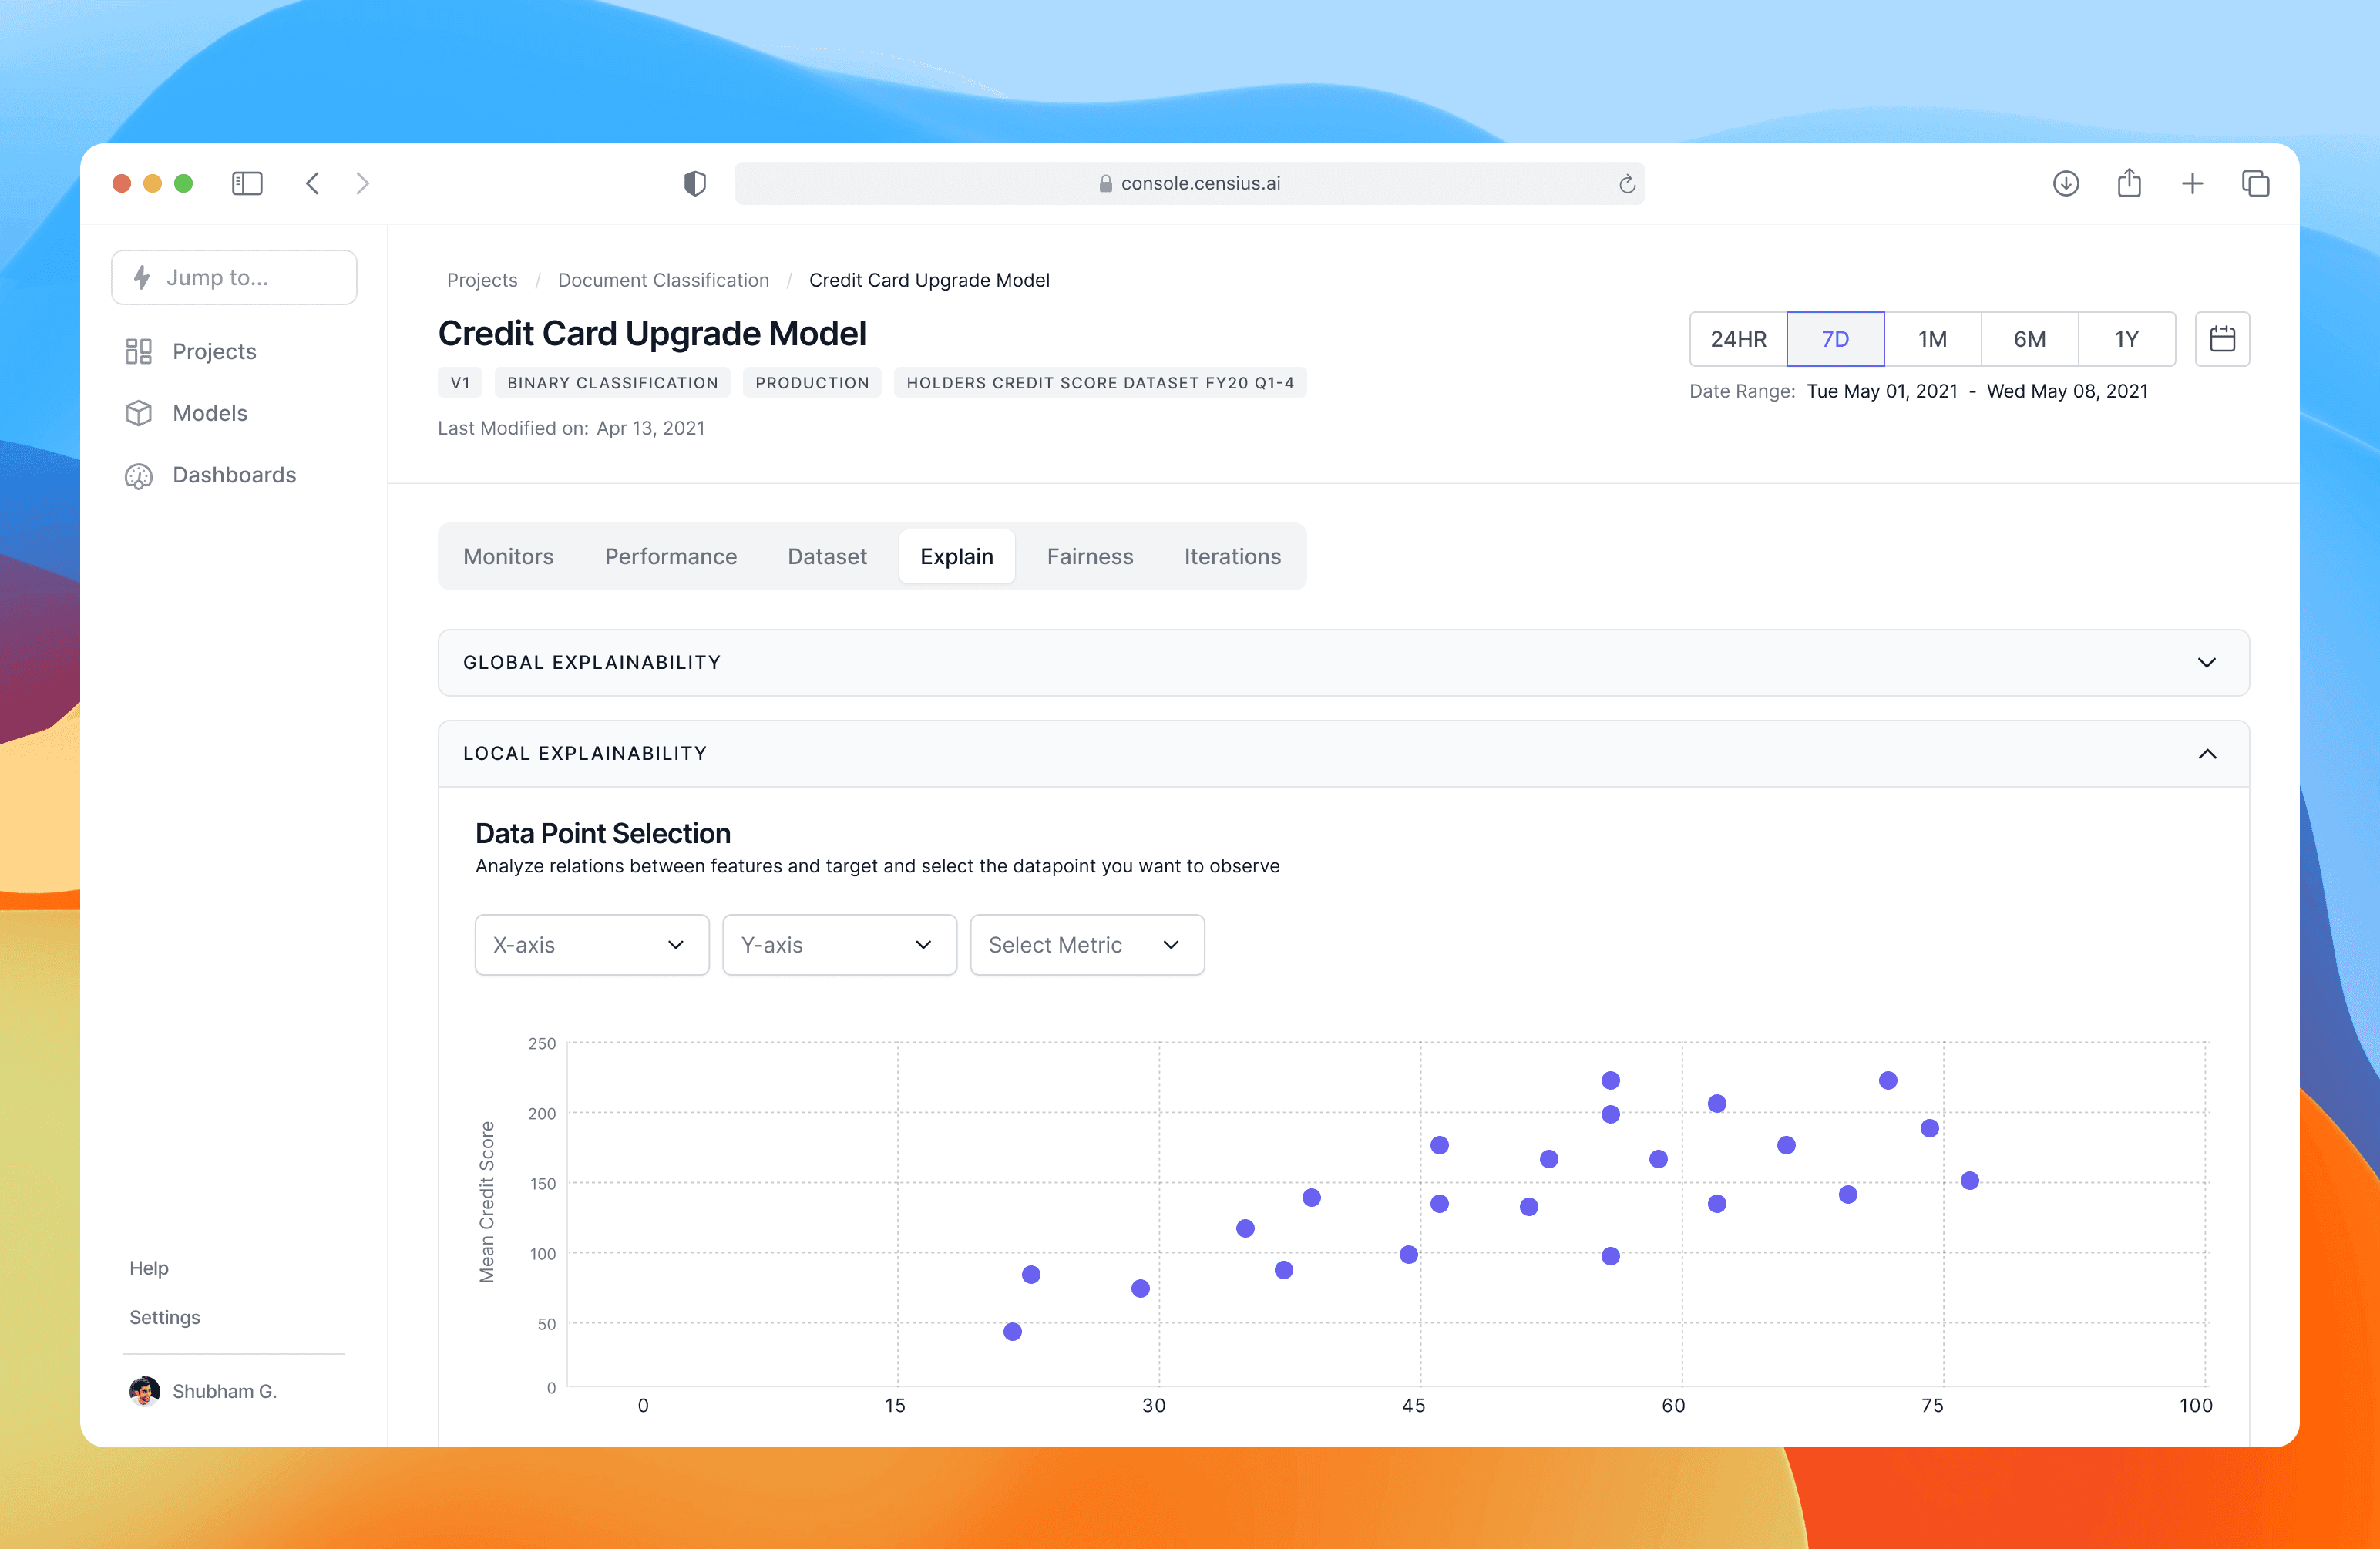This screenshot has width=2380, height=1549.
Task: Switch to the Dataset tab
Action: (827, 556)
